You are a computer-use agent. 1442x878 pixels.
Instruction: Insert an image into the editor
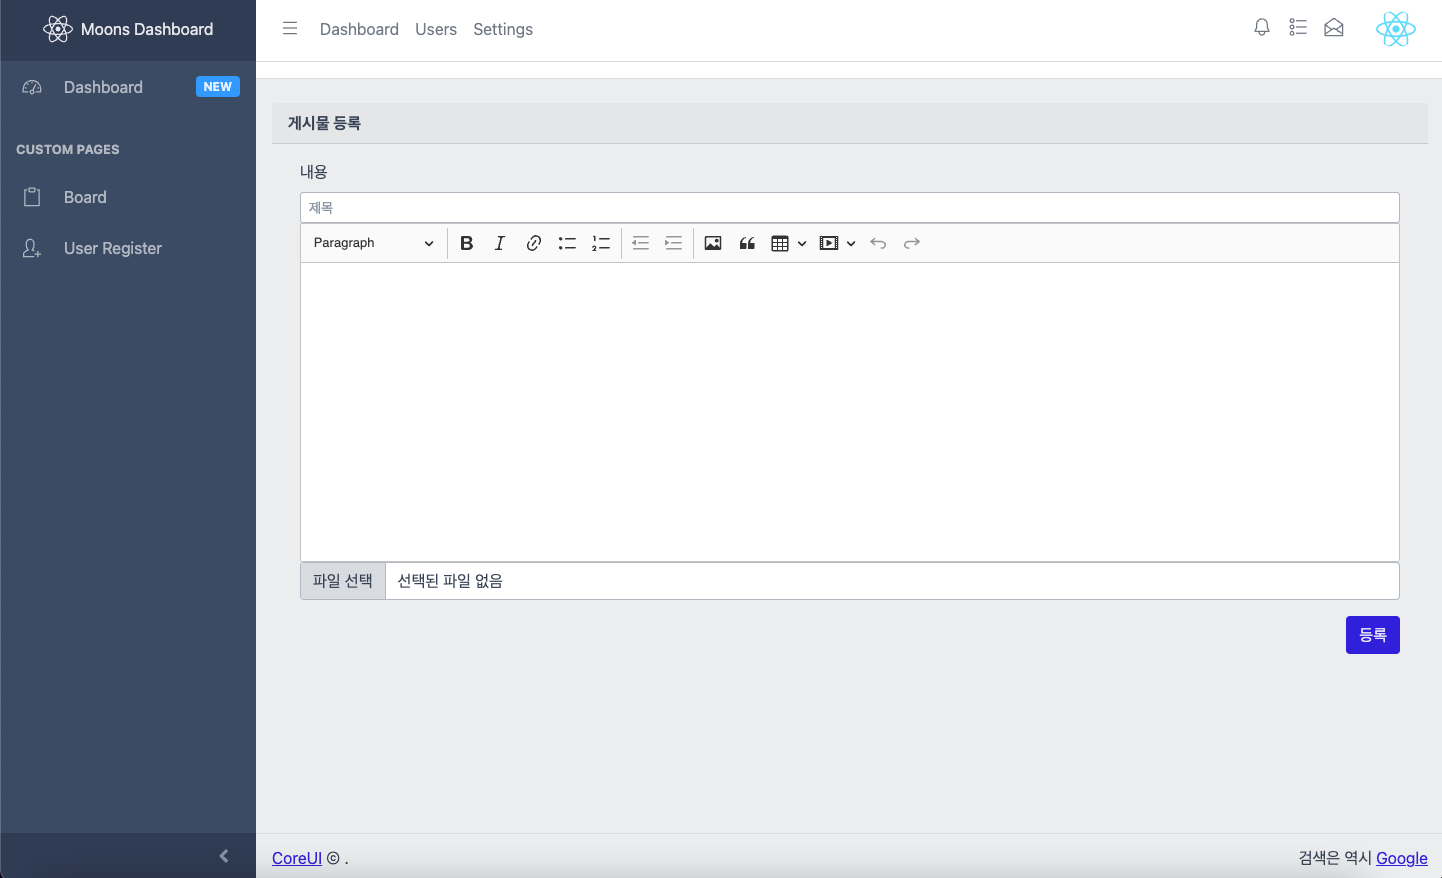pyautogui.click(x=712, y=243)
